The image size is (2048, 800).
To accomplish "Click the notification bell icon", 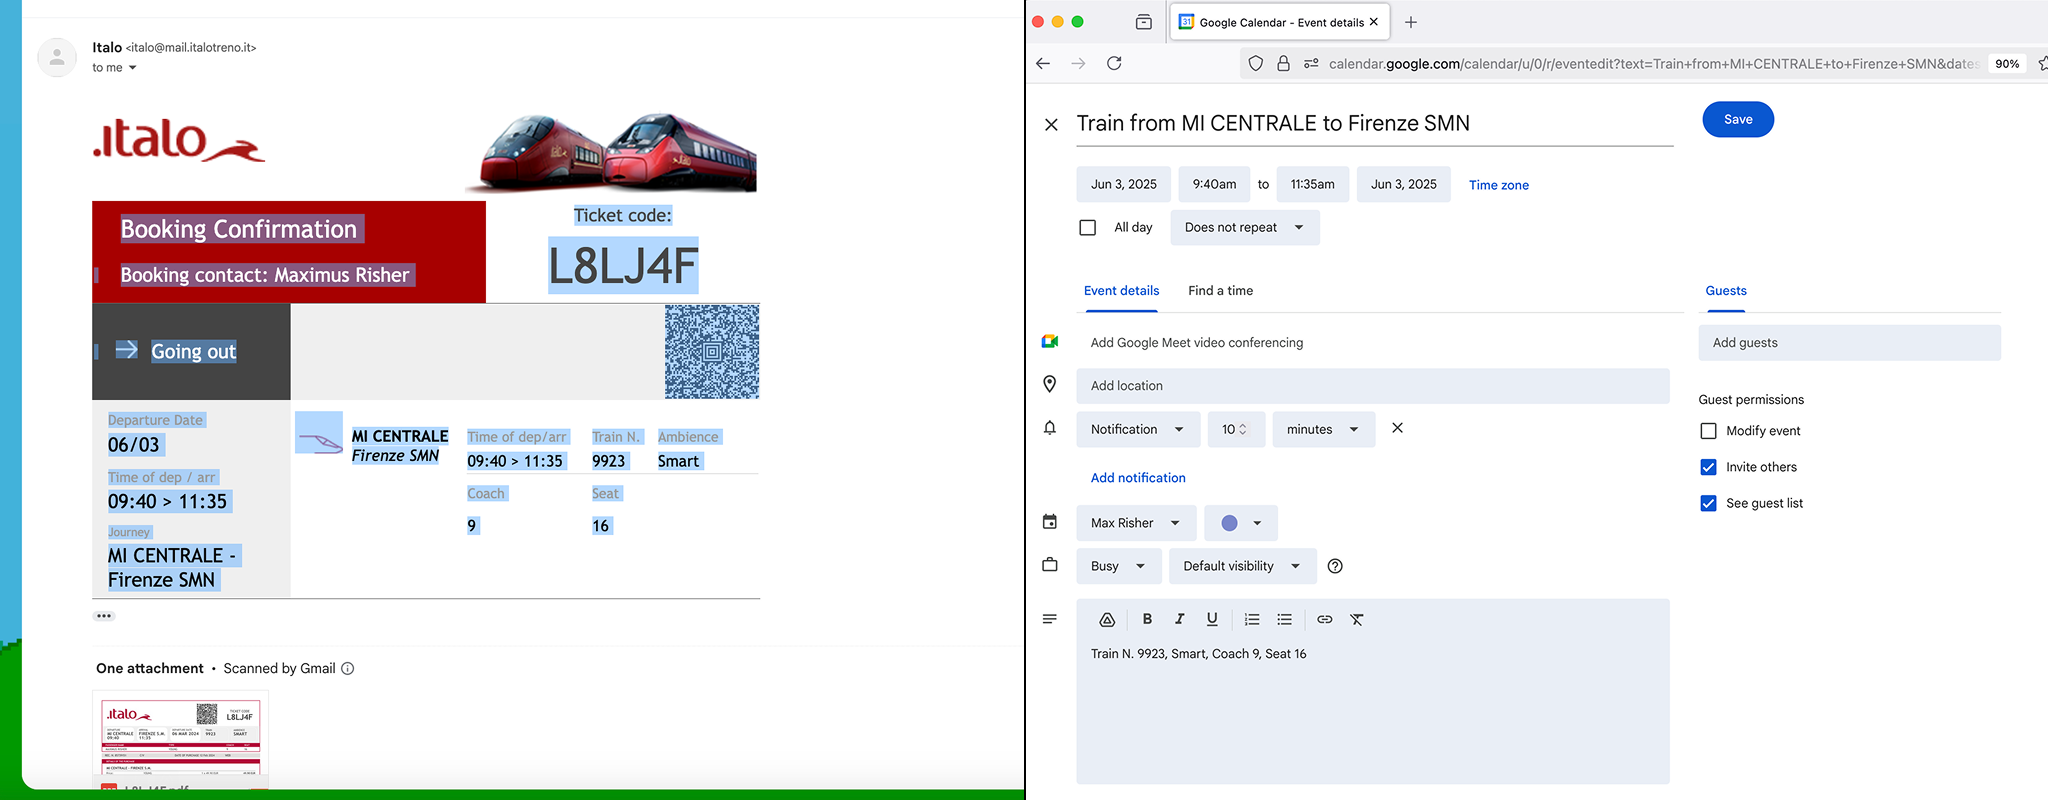I will click(x=1050, y=428).
